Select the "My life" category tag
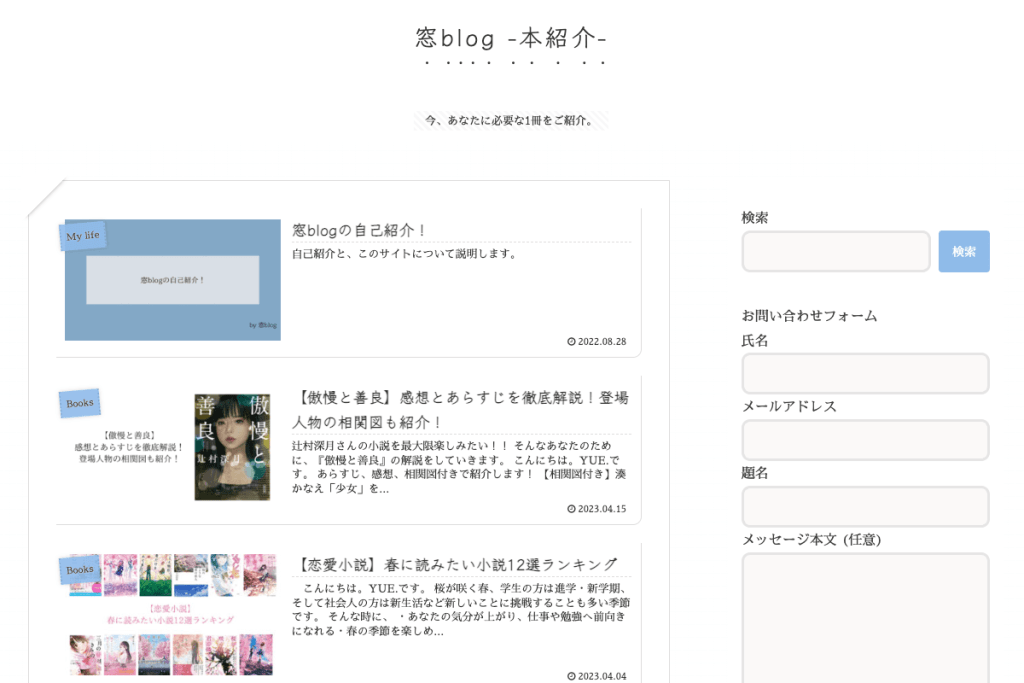This screenshot has width=1024, height=683. pos(83,235)
